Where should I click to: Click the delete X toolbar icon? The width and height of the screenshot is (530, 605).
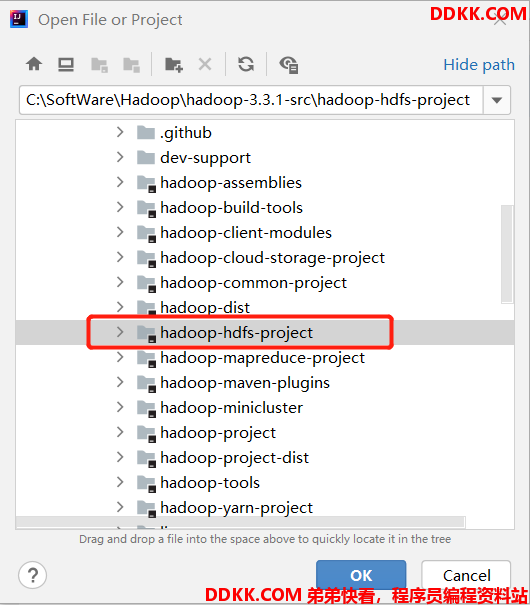[x=205, y=64]
